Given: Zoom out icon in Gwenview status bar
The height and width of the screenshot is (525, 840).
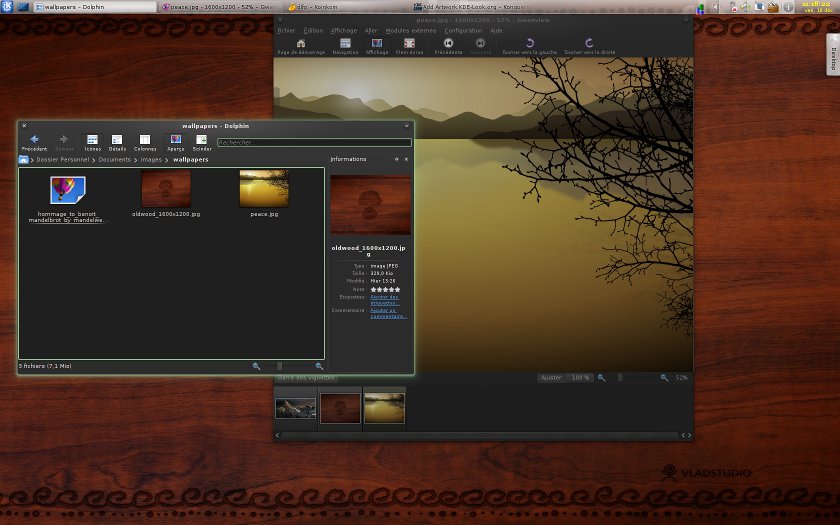Looking at the screenshot, I should (602, 378).
